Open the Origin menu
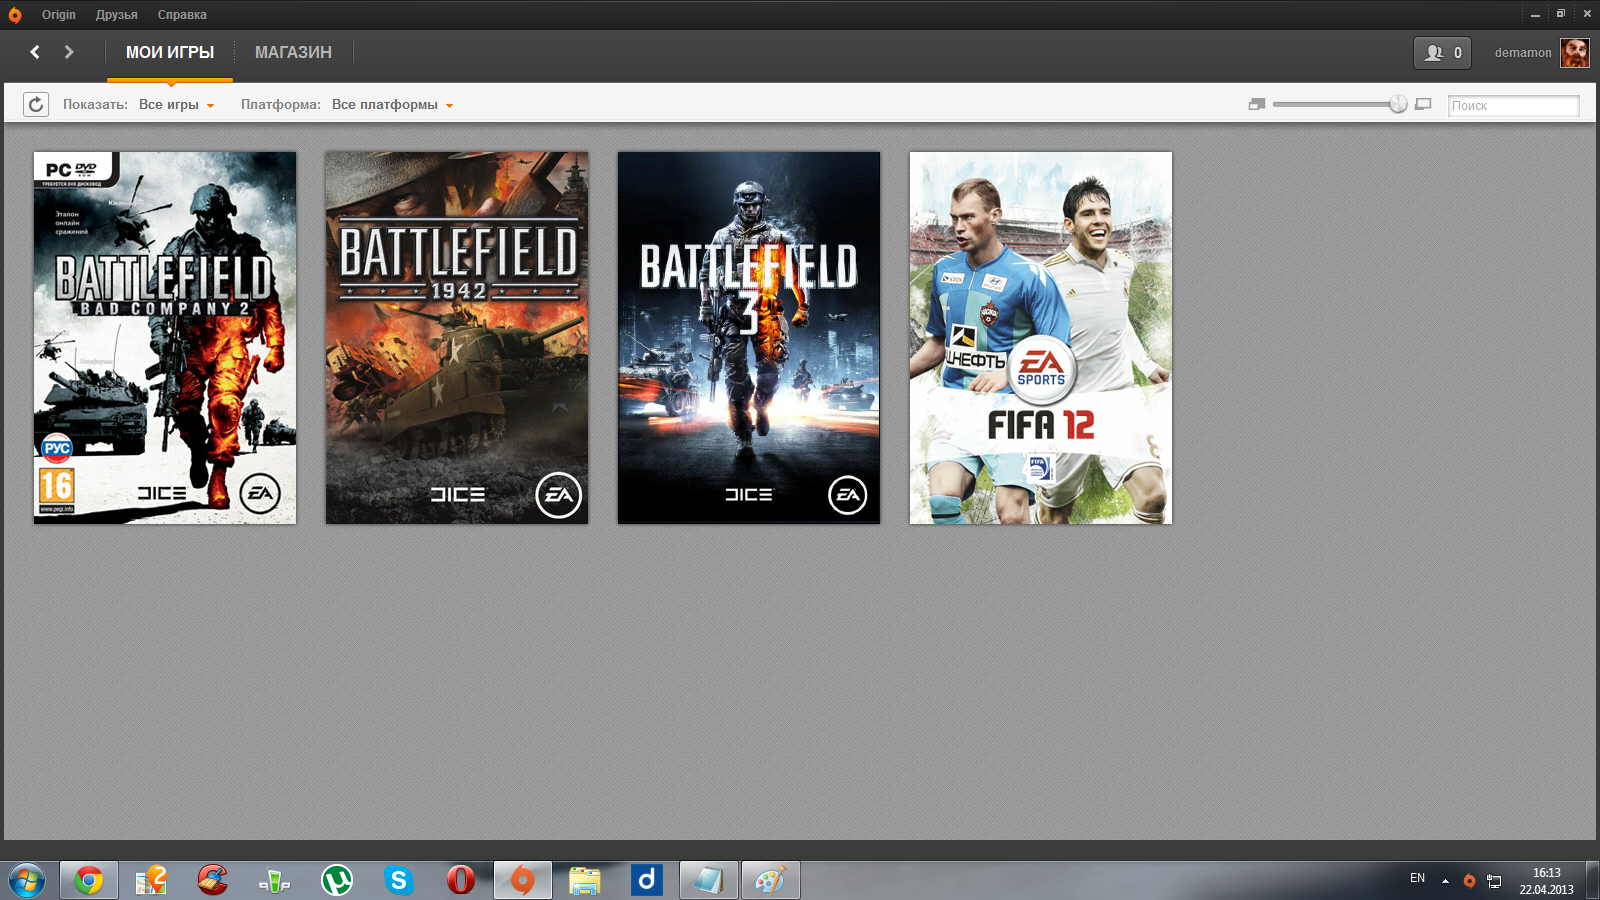Image resolution: width=1600 pixels, height=900 pixels. (x=59, y=15)
